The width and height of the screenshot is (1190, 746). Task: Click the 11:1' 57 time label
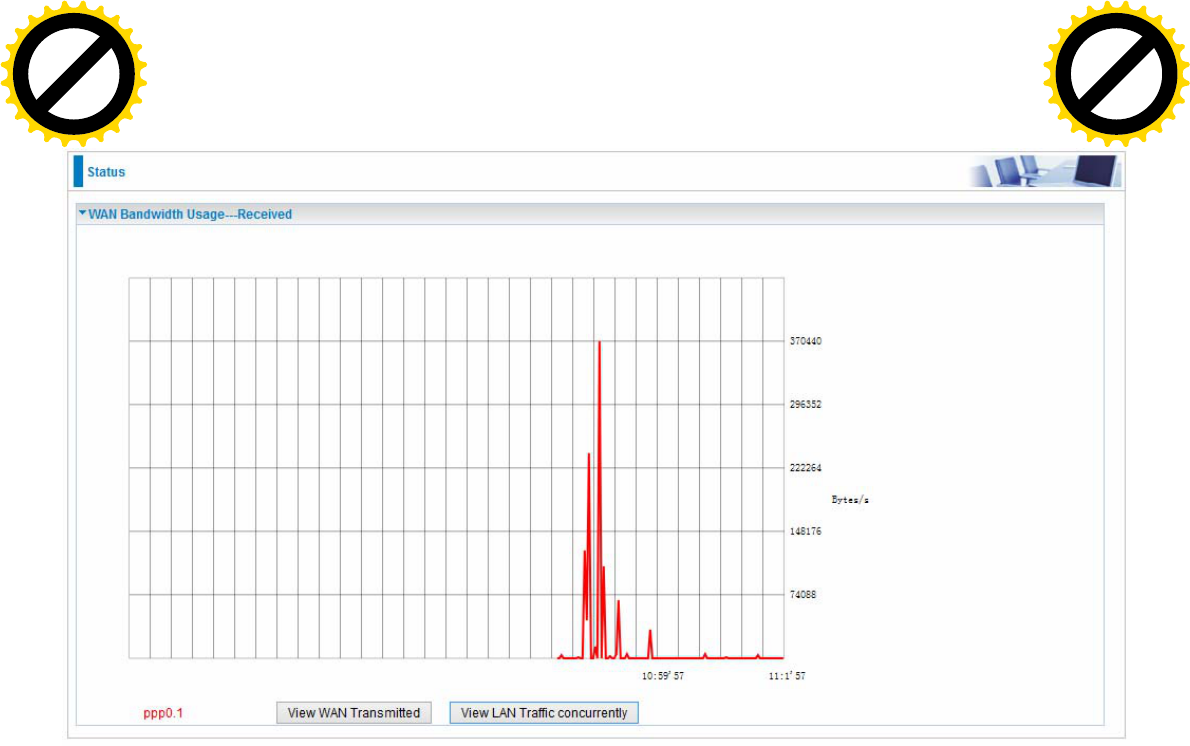pos(787,675)
